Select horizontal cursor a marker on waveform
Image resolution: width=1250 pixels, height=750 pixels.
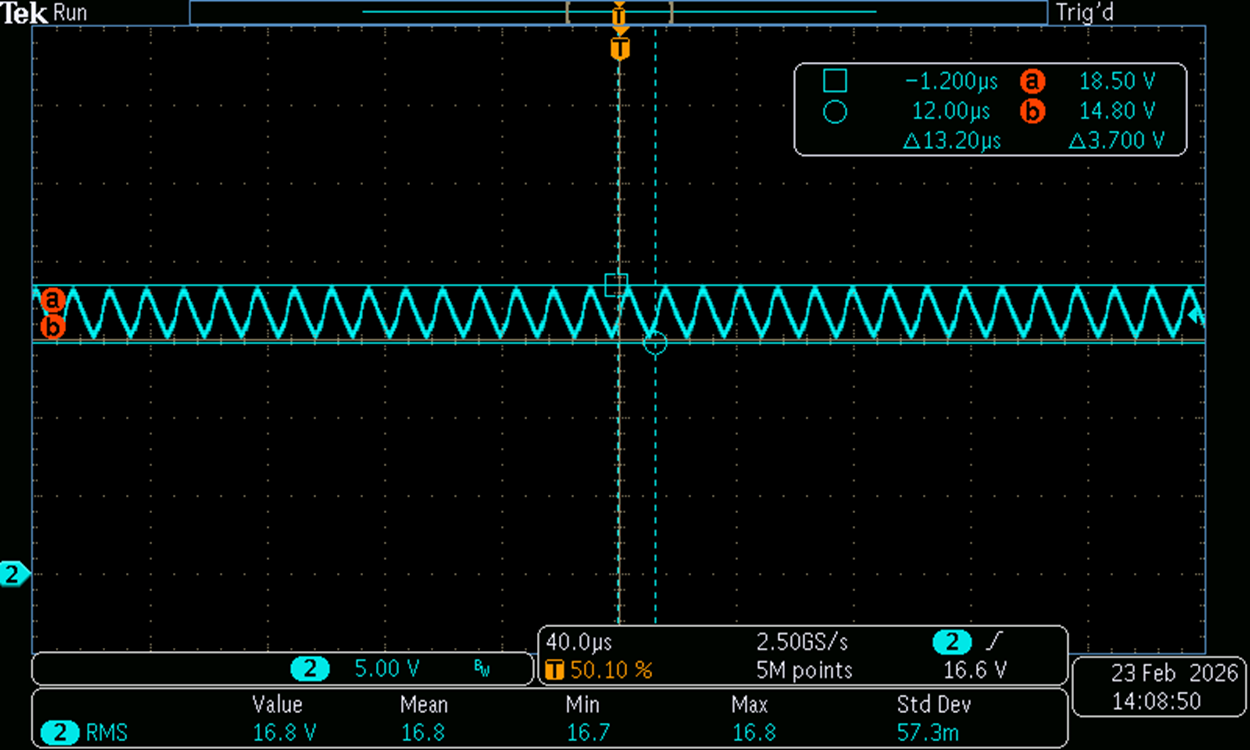pyautogui.click(x=53, y=299)
